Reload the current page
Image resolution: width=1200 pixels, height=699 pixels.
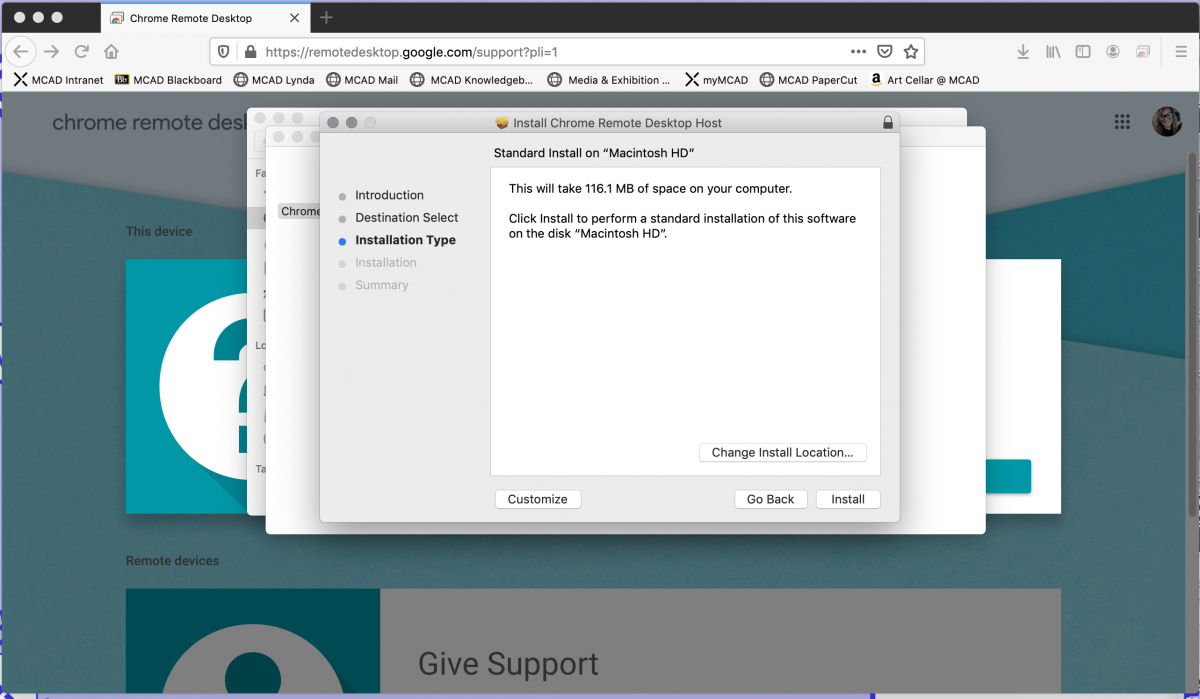(x=82, y=52)
